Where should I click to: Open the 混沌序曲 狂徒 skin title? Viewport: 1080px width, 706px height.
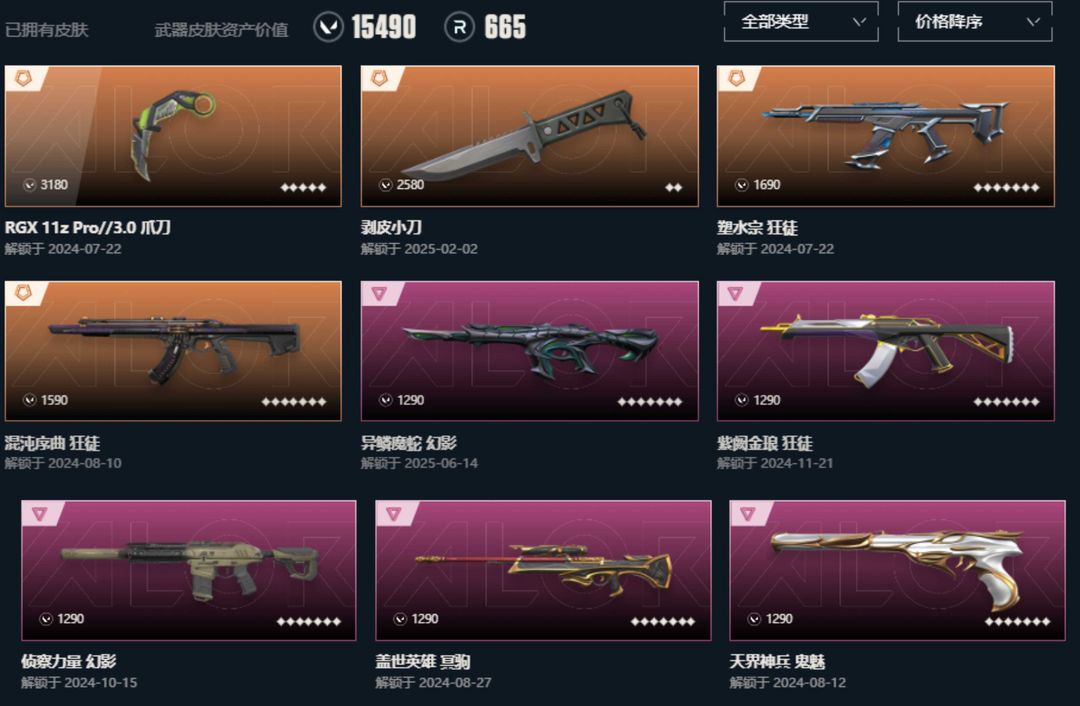(x=52, y=443)
